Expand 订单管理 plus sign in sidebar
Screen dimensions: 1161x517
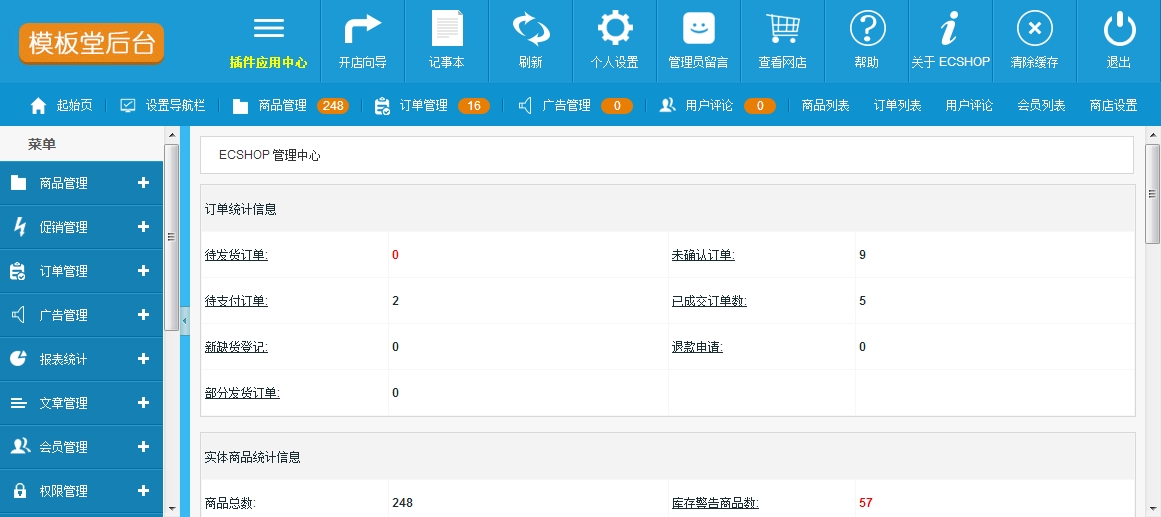[x=143, y=271]
